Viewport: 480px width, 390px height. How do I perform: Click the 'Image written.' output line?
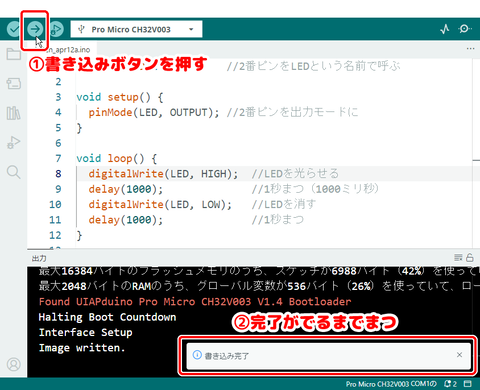(82, 348)
